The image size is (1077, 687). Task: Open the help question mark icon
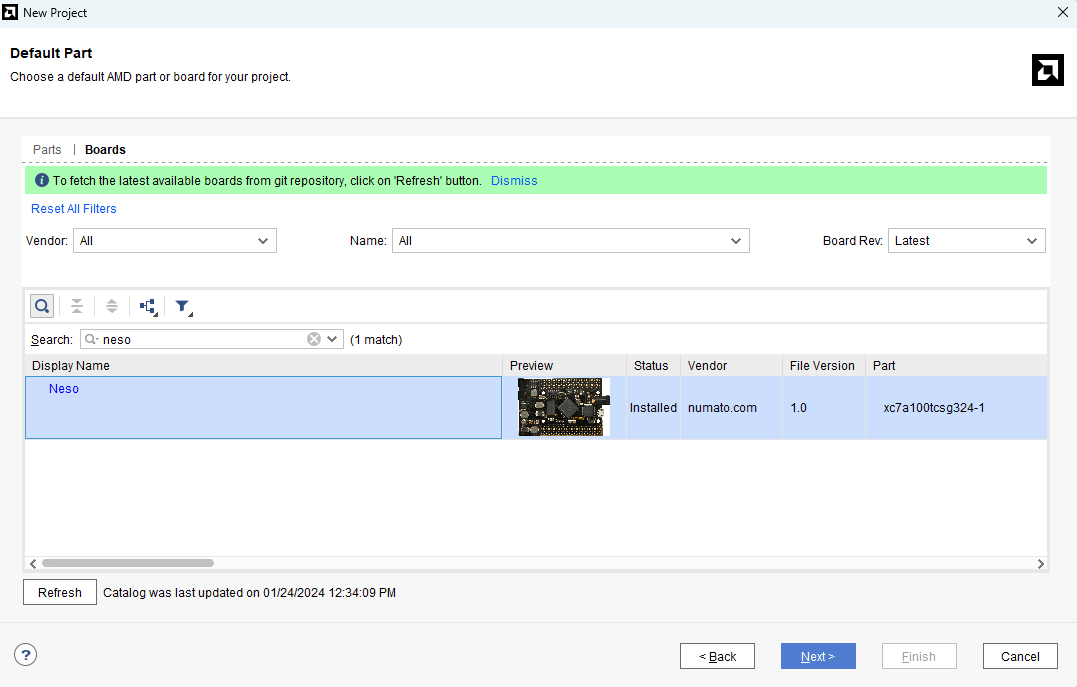coord(26,655)
